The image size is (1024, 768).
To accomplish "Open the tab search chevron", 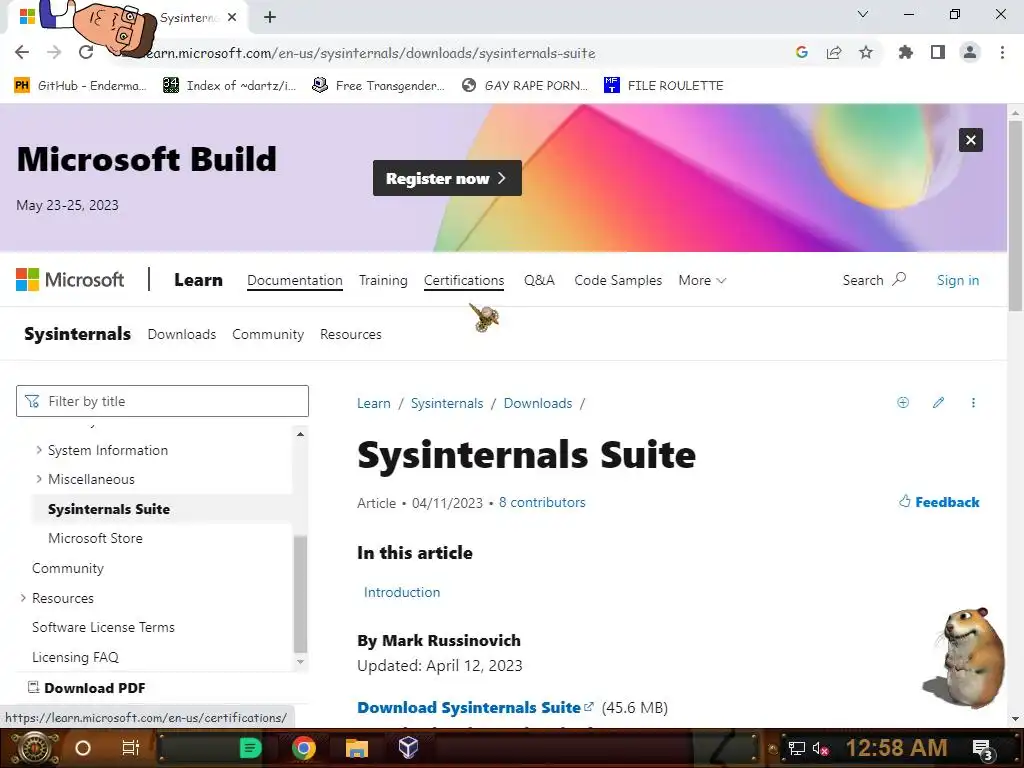I will click(863, 14).
